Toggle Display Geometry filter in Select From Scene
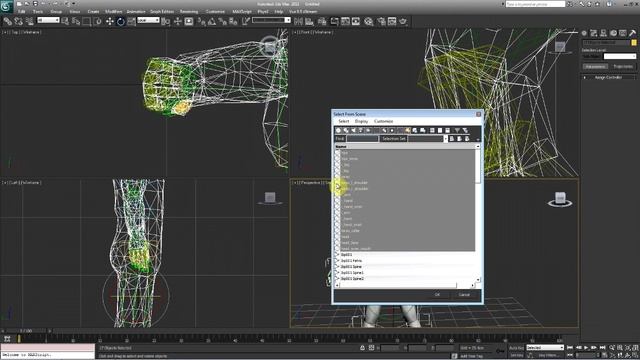This screenshot has height=360, width=640. pyautogui.click(x=338, y=131)
